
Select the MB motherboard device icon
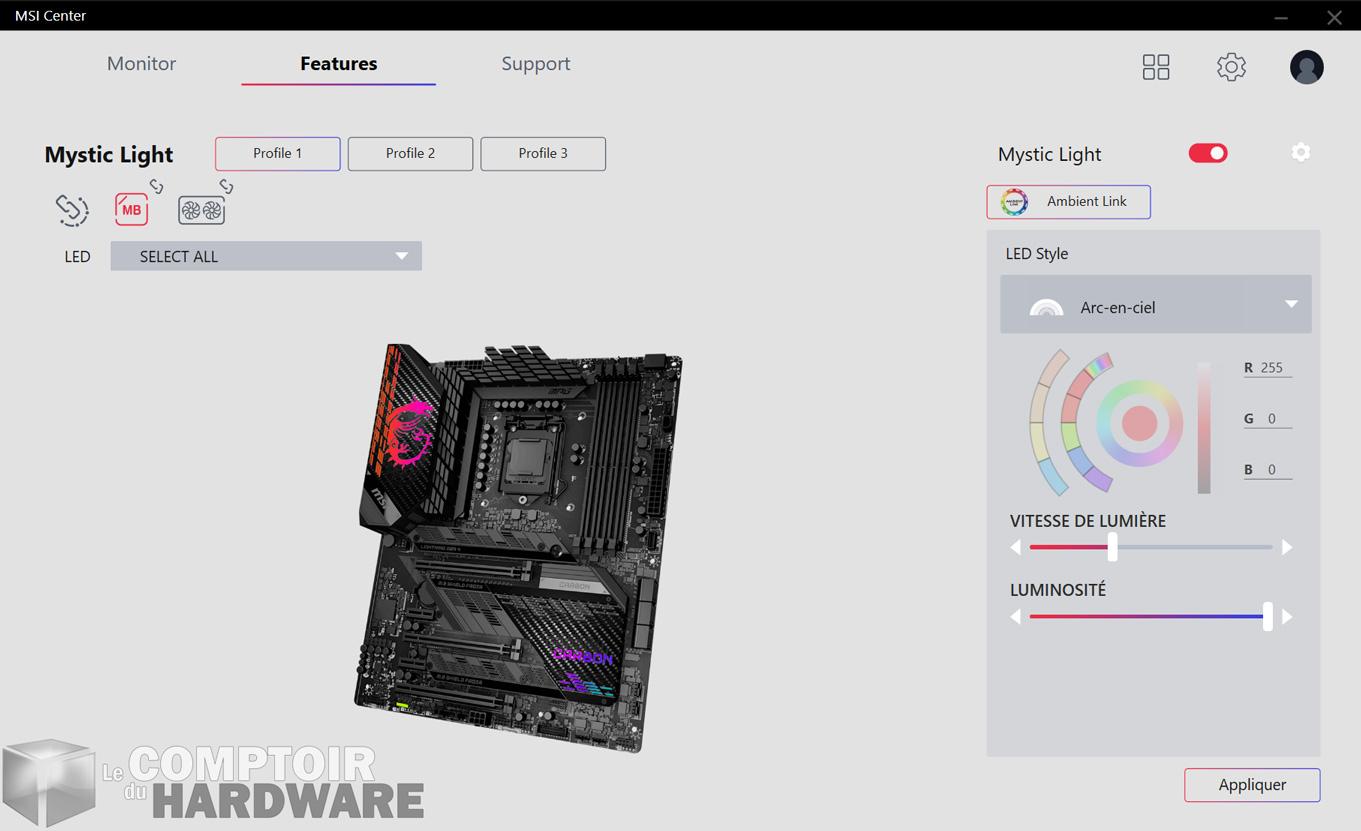point(131,210)
